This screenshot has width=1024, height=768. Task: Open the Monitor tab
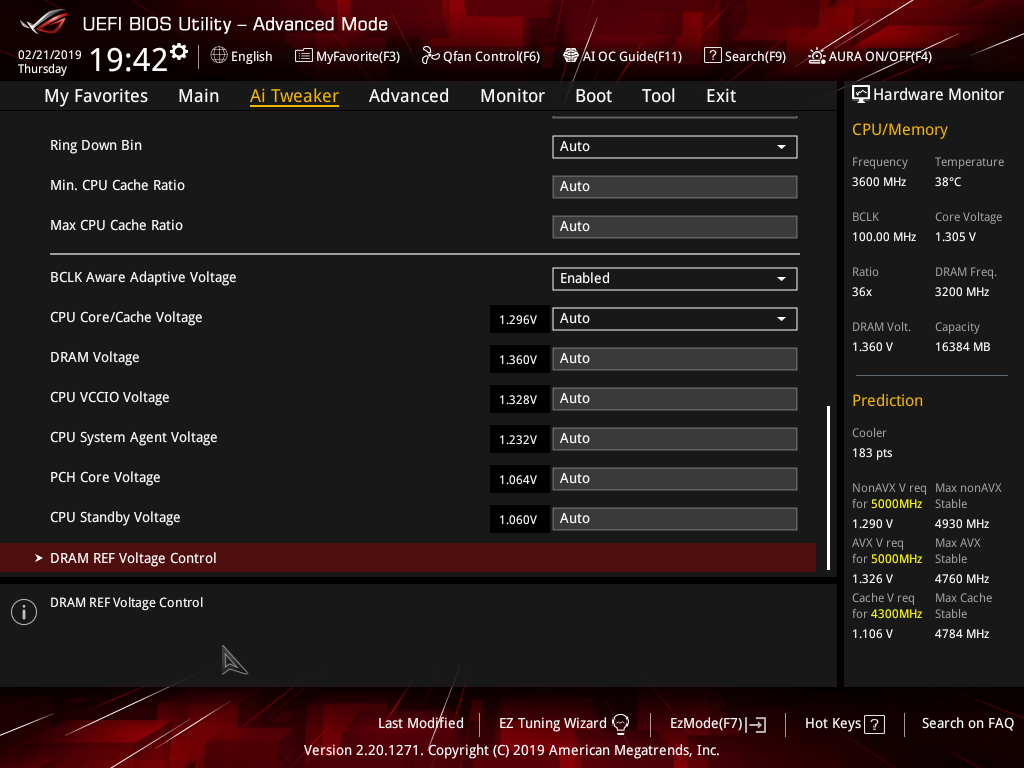pos(512,96)
